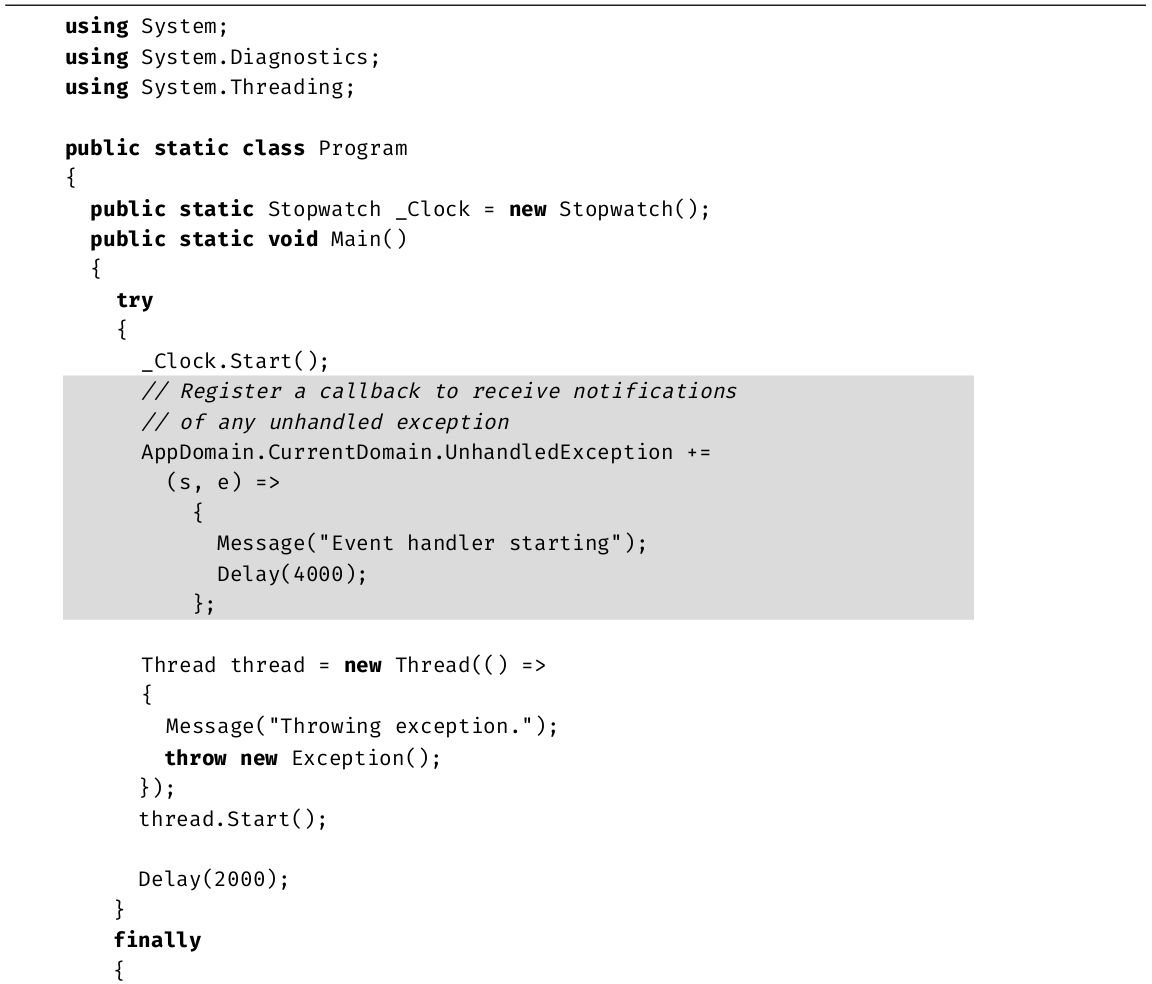Viewport: 1152px width, 984px height.
Task: Click the "of any unhandled exception" comment
Action: [x=325, y=422]
